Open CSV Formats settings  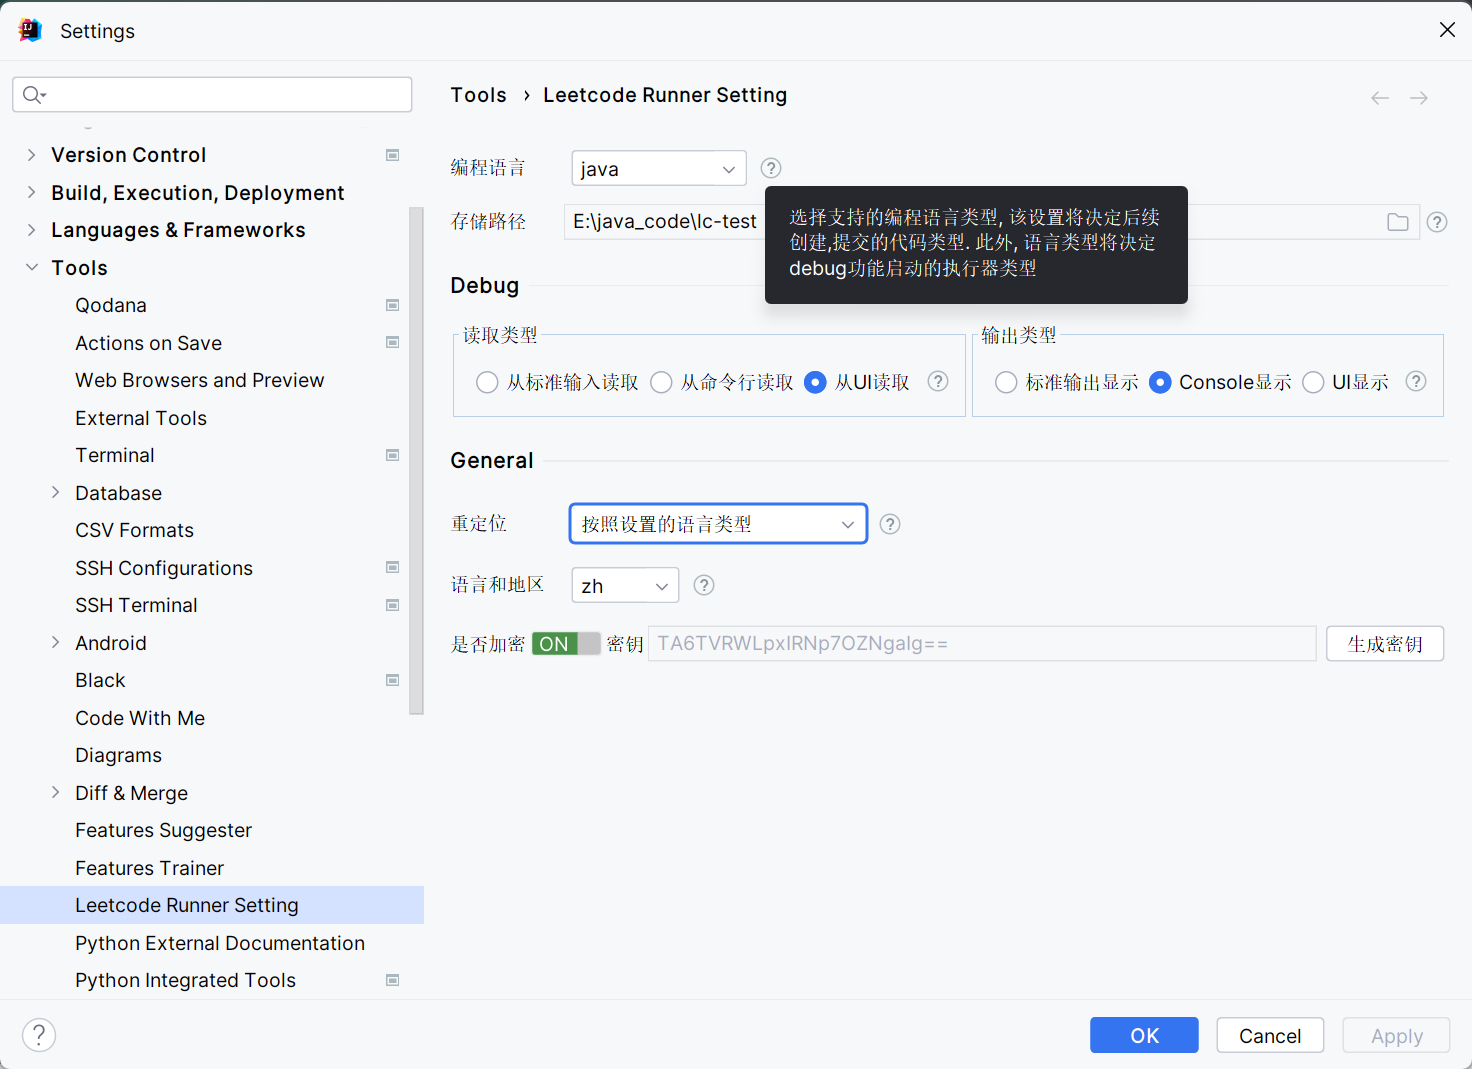134,530
